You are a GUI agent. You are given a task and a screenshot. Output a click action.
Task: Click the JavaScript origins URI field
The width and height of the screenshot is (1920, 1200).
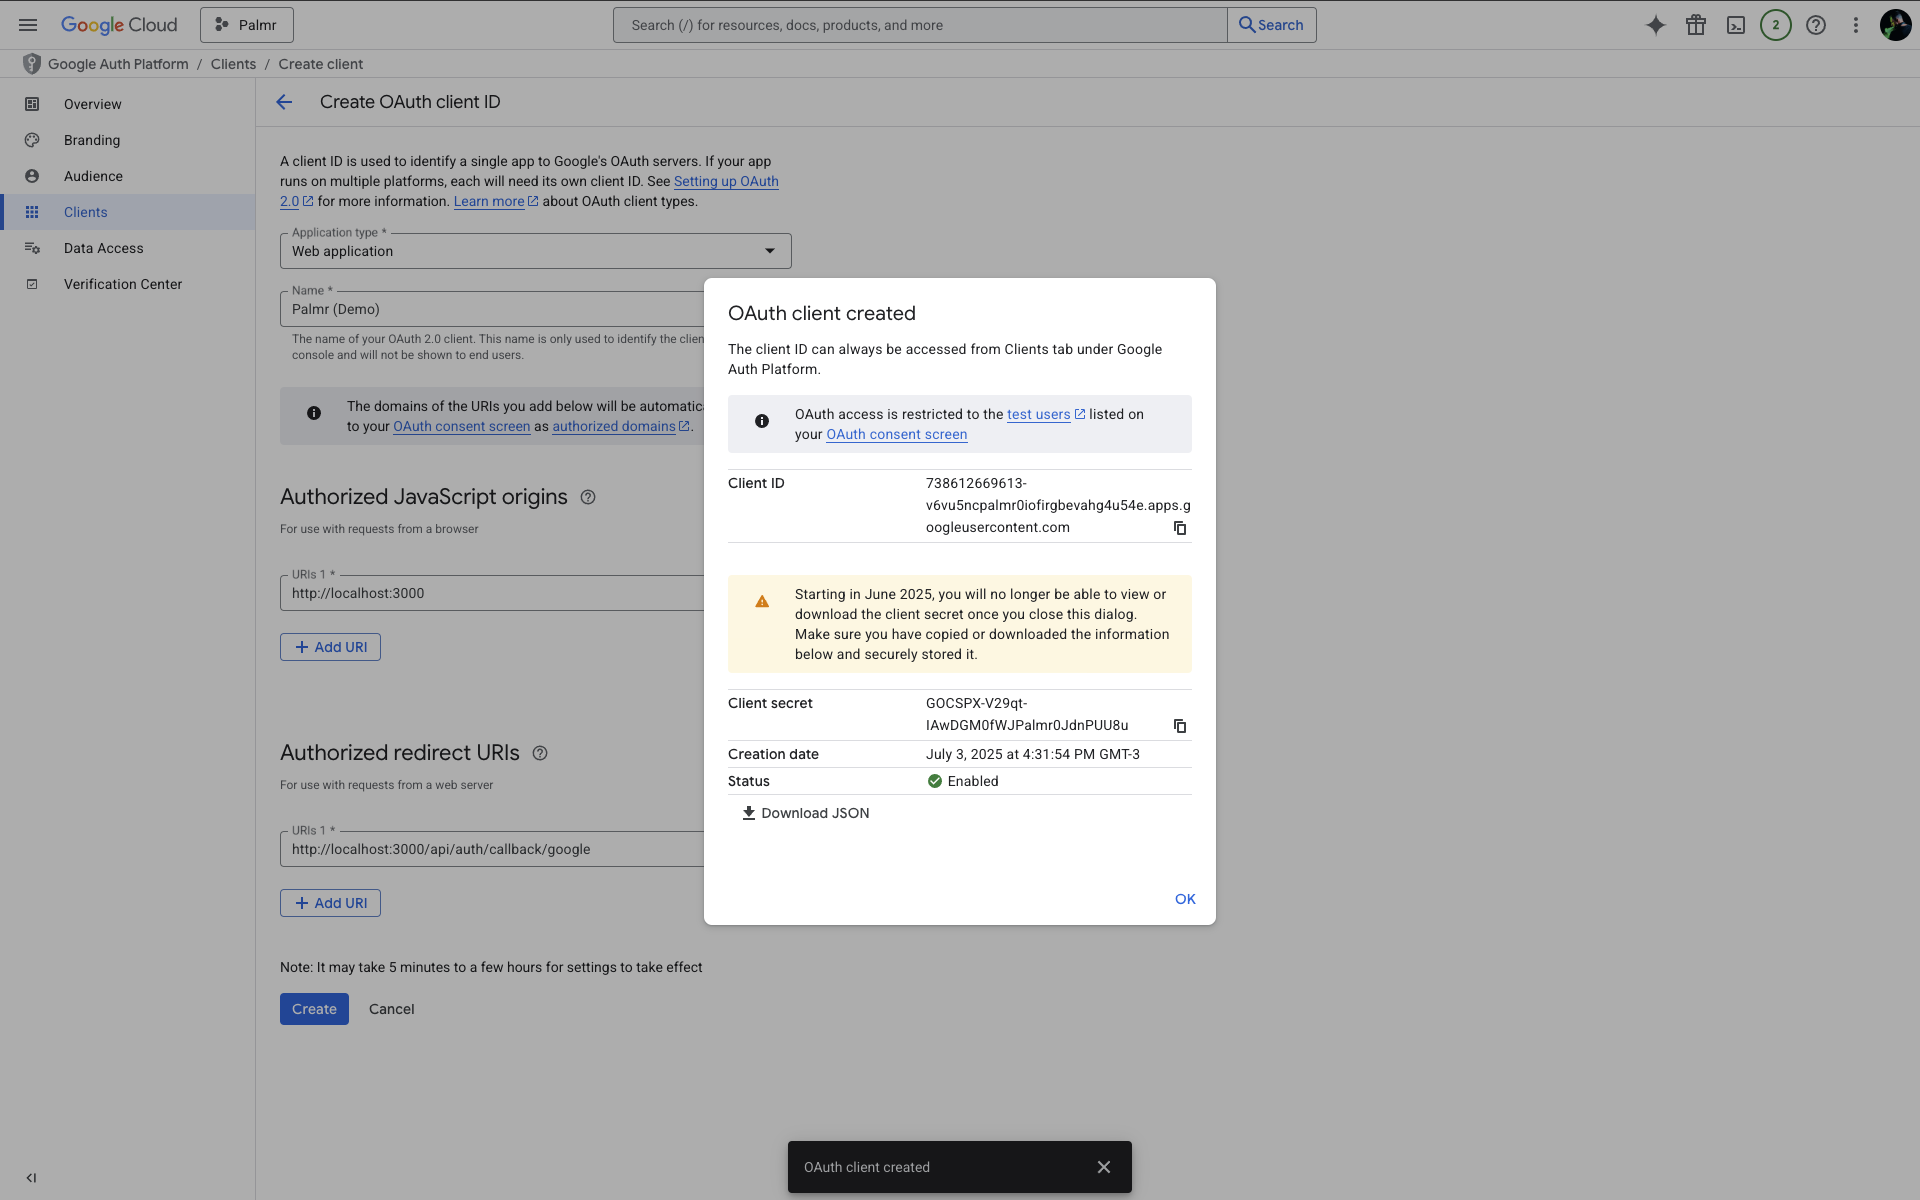point(492,593)
